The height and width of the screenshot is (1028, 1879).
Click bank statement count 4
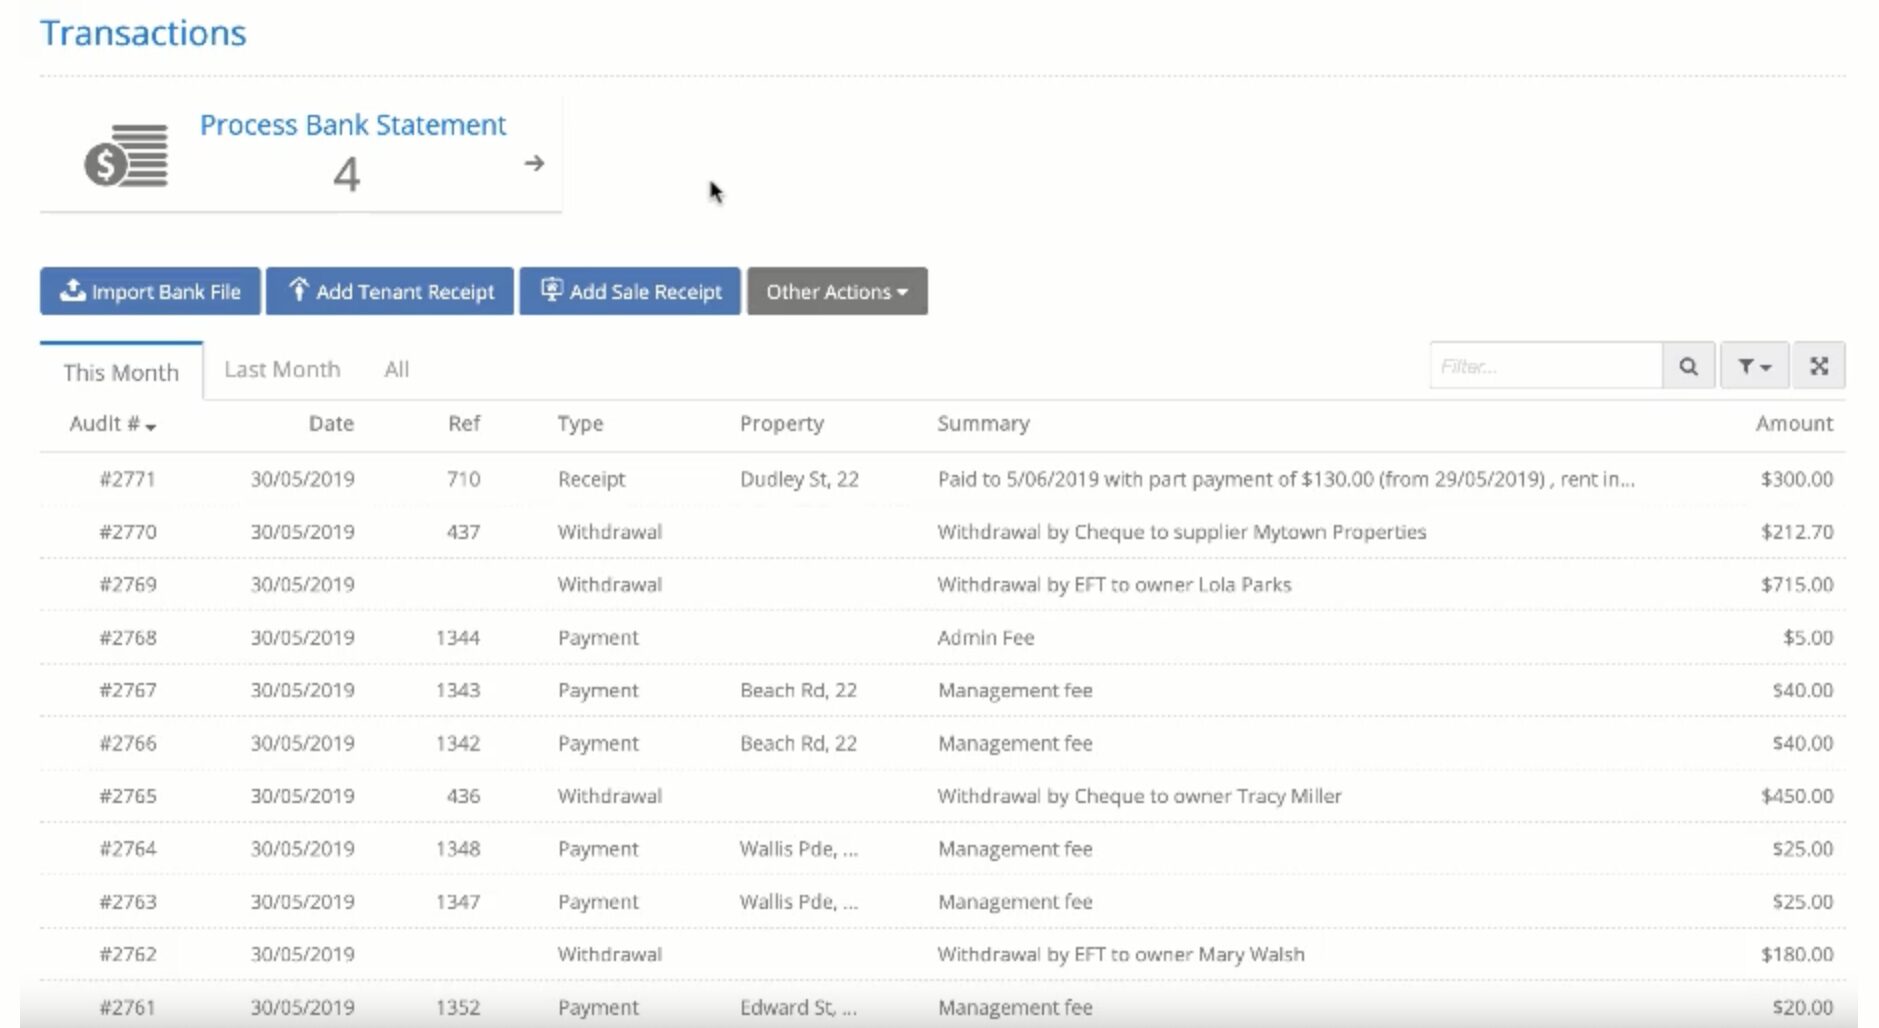pyautogui.click(x=346, y=175)
